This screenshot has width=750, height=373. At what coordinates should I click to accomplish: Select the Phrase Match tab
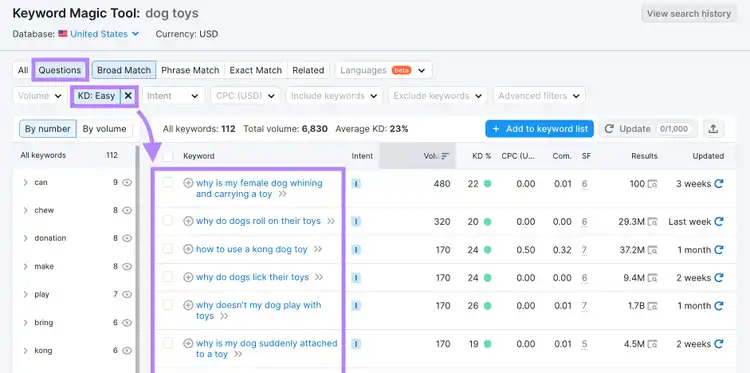pos(190,70)
